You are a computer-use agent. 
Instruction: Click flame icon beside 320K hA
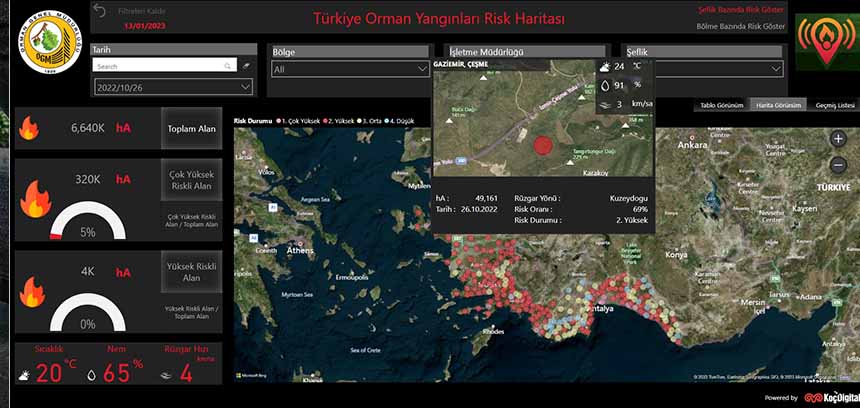point(36,200)
